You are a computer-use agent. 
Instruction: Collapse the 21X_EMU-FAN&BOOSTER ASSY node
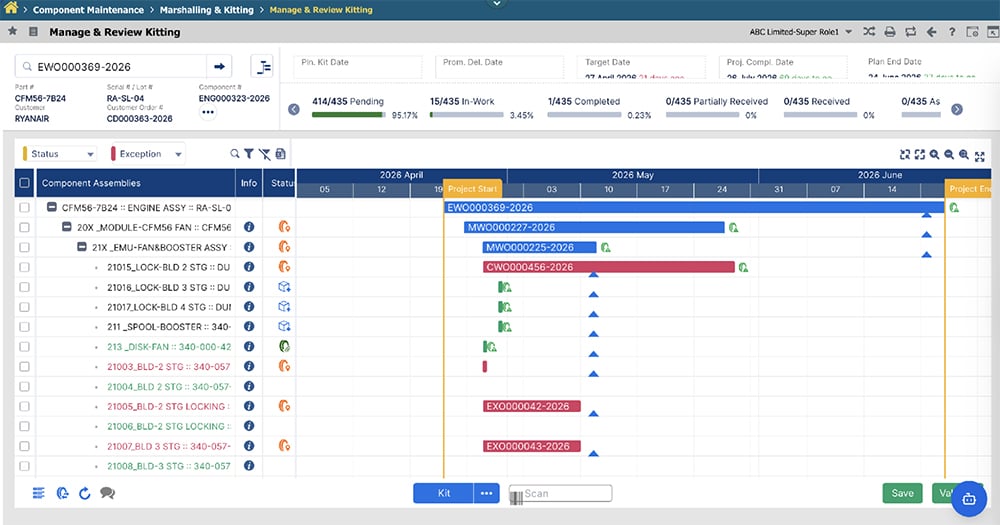82,247
